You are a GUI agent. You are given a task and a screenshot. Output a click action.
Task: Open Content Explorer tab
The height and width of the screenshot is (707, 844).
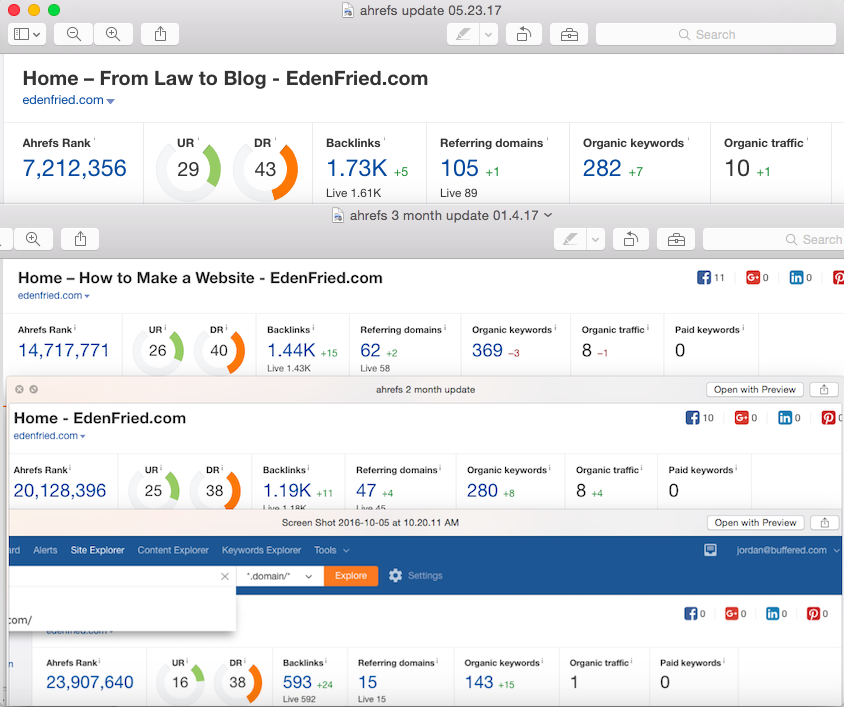pyautogui.click(x=173, y=550)
